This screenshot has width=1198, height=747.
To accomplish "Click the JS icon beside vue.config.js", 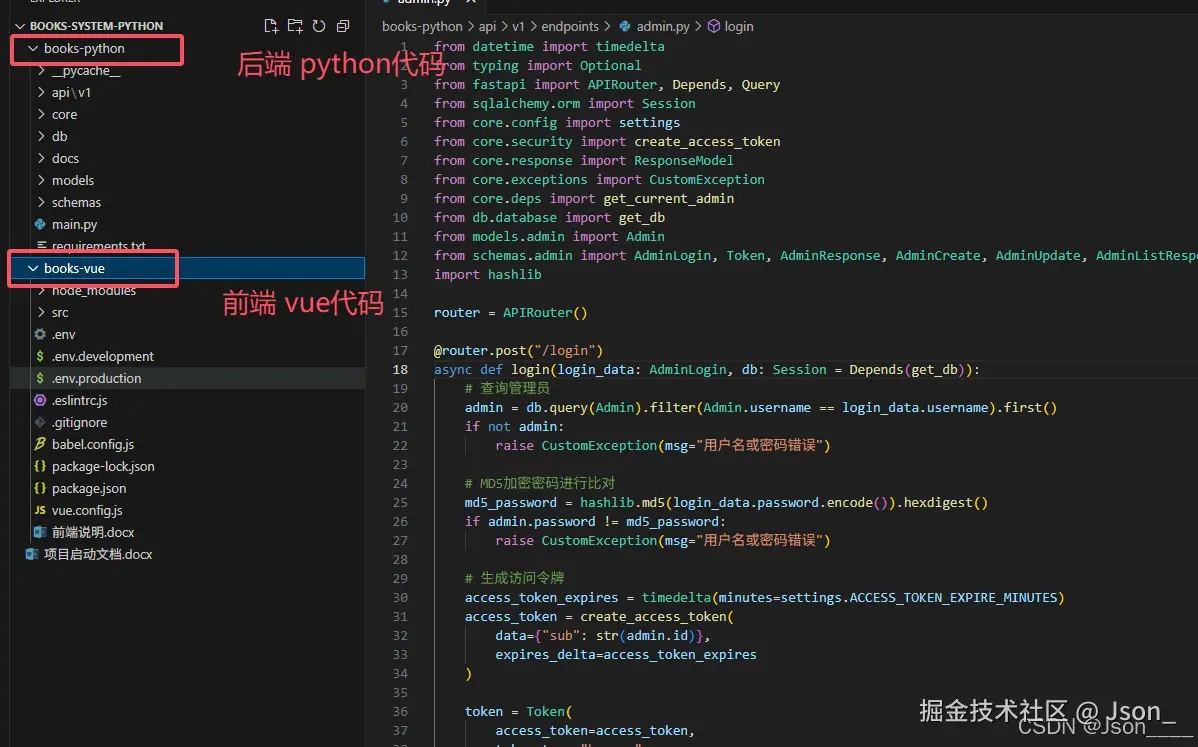I will pos(40,510).
